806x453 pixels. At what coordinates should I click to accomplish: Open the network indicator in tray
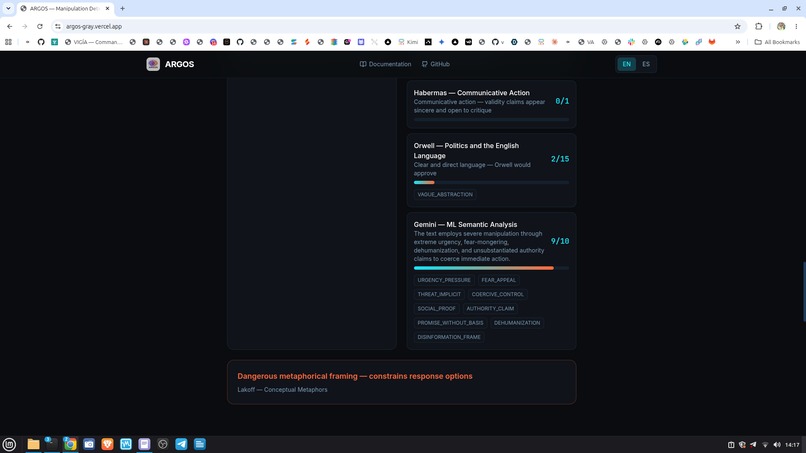click(765, 445)
